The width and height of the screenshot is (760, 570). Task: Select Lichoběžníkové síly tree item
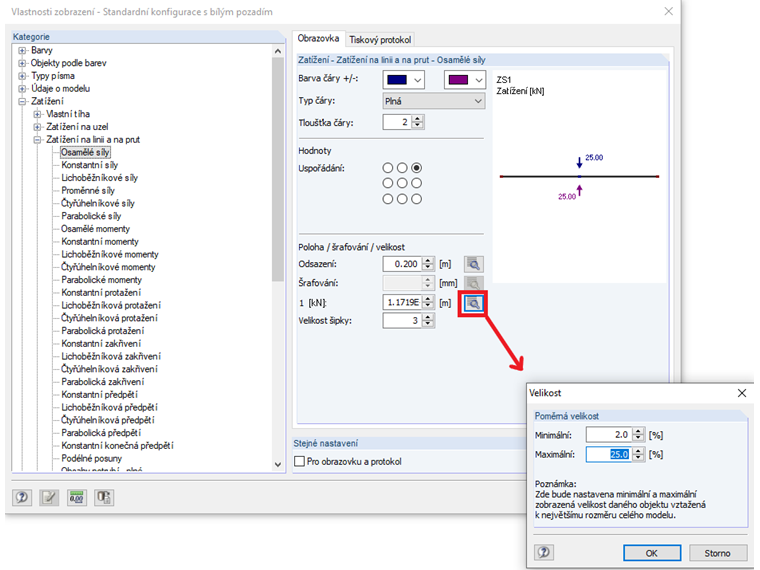tap(99, 178)
